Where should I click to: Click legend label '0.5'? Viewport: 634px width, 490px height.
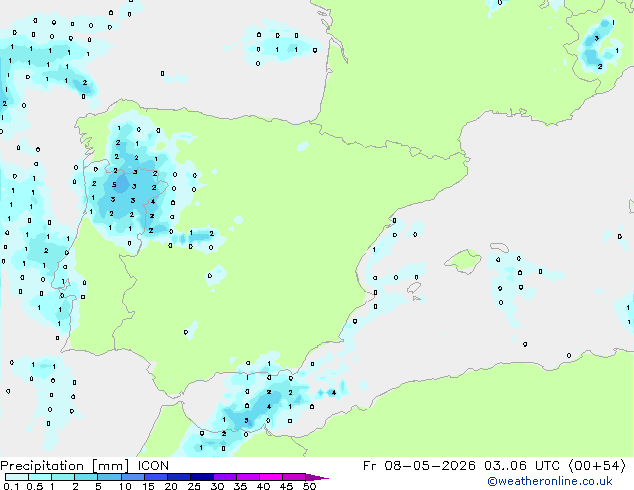pos(35,486)
